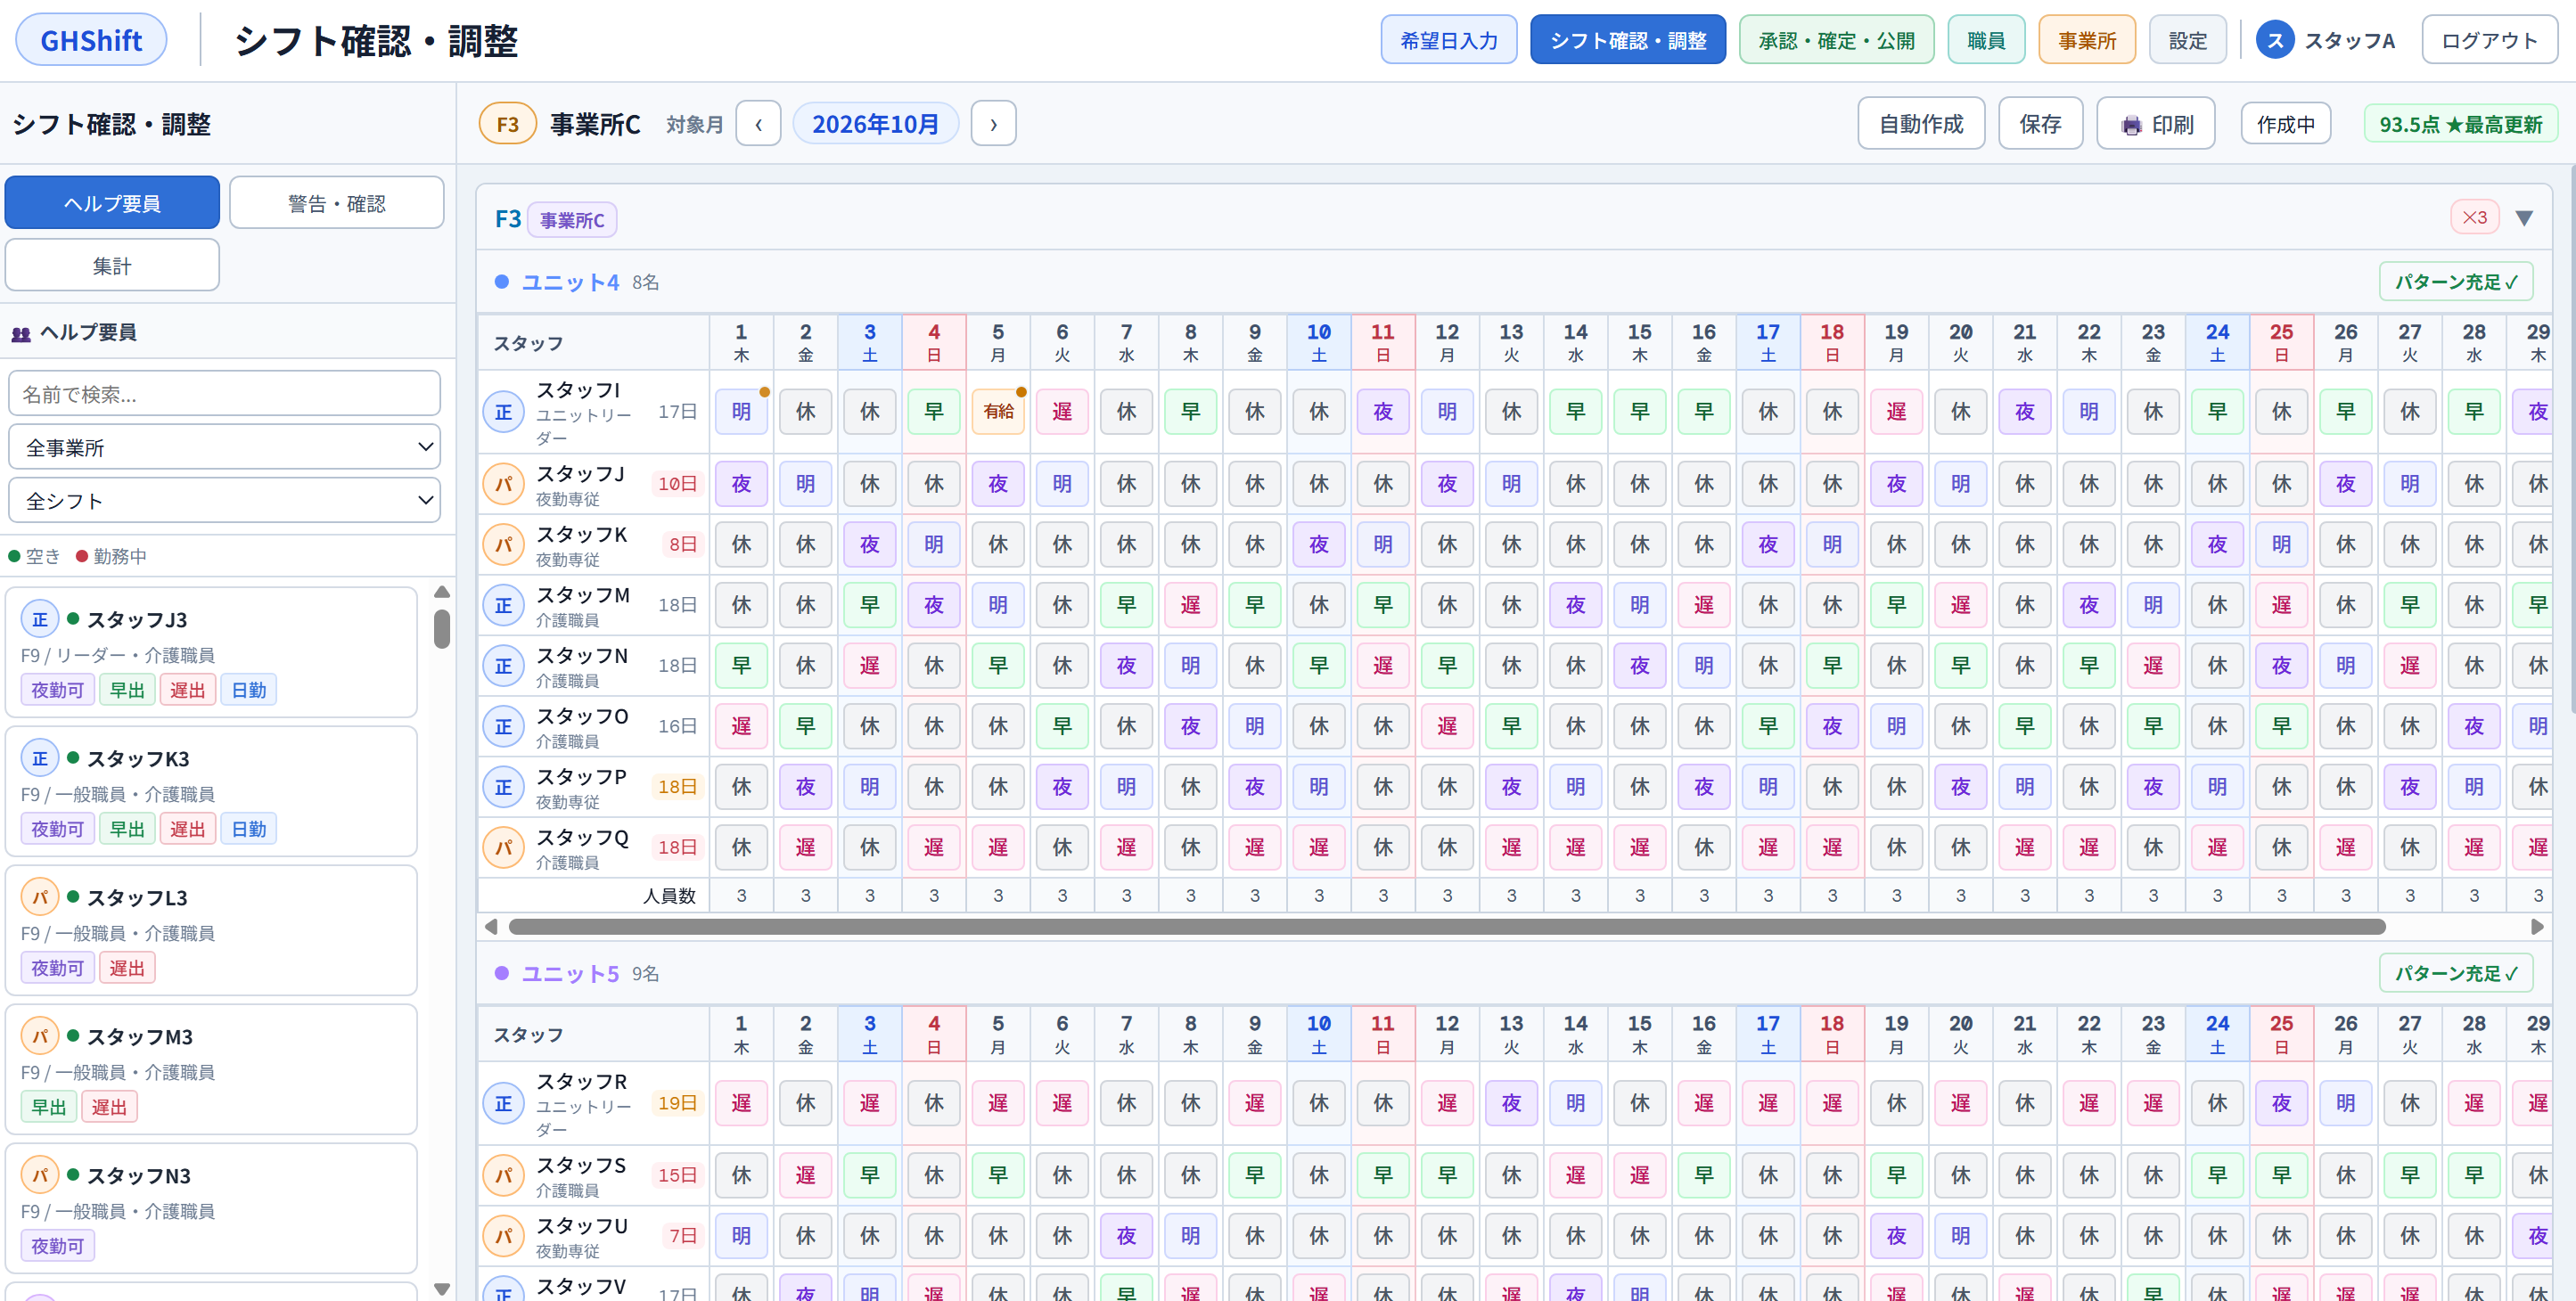2576x1301 pixels.
Task: Click the ログアウト button
Action: 2490,40
